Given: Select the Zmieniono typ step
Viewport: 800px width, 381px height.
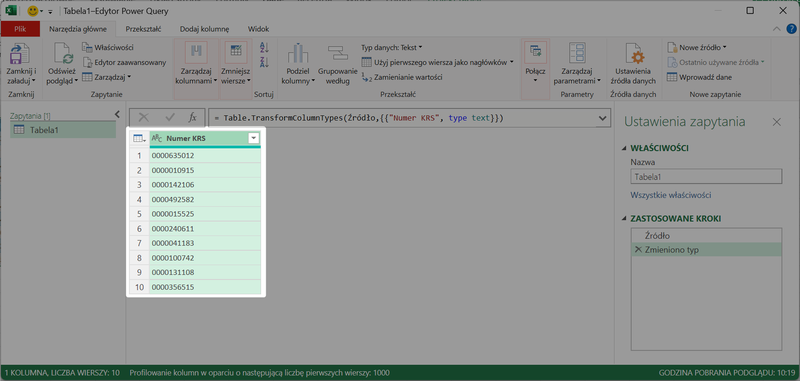Looking at the screenshot, I should tap(706, 250).
